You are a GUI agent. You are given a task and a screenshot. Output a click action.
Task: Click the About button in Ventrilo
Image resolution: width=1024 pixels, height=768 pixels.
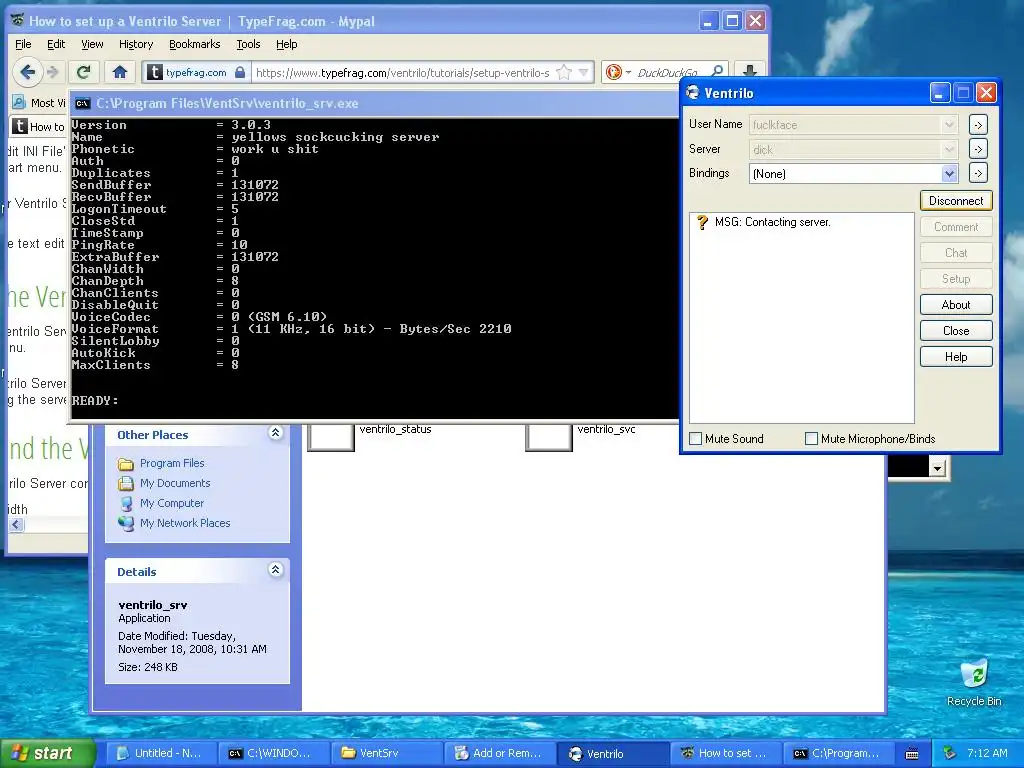[x=956, y=304]
